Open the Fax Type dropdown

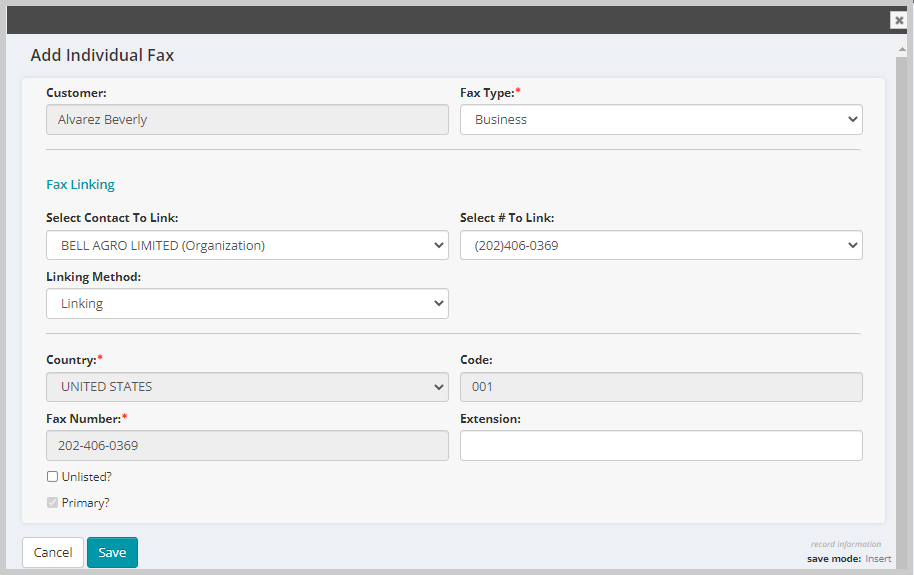coord(661,120)
